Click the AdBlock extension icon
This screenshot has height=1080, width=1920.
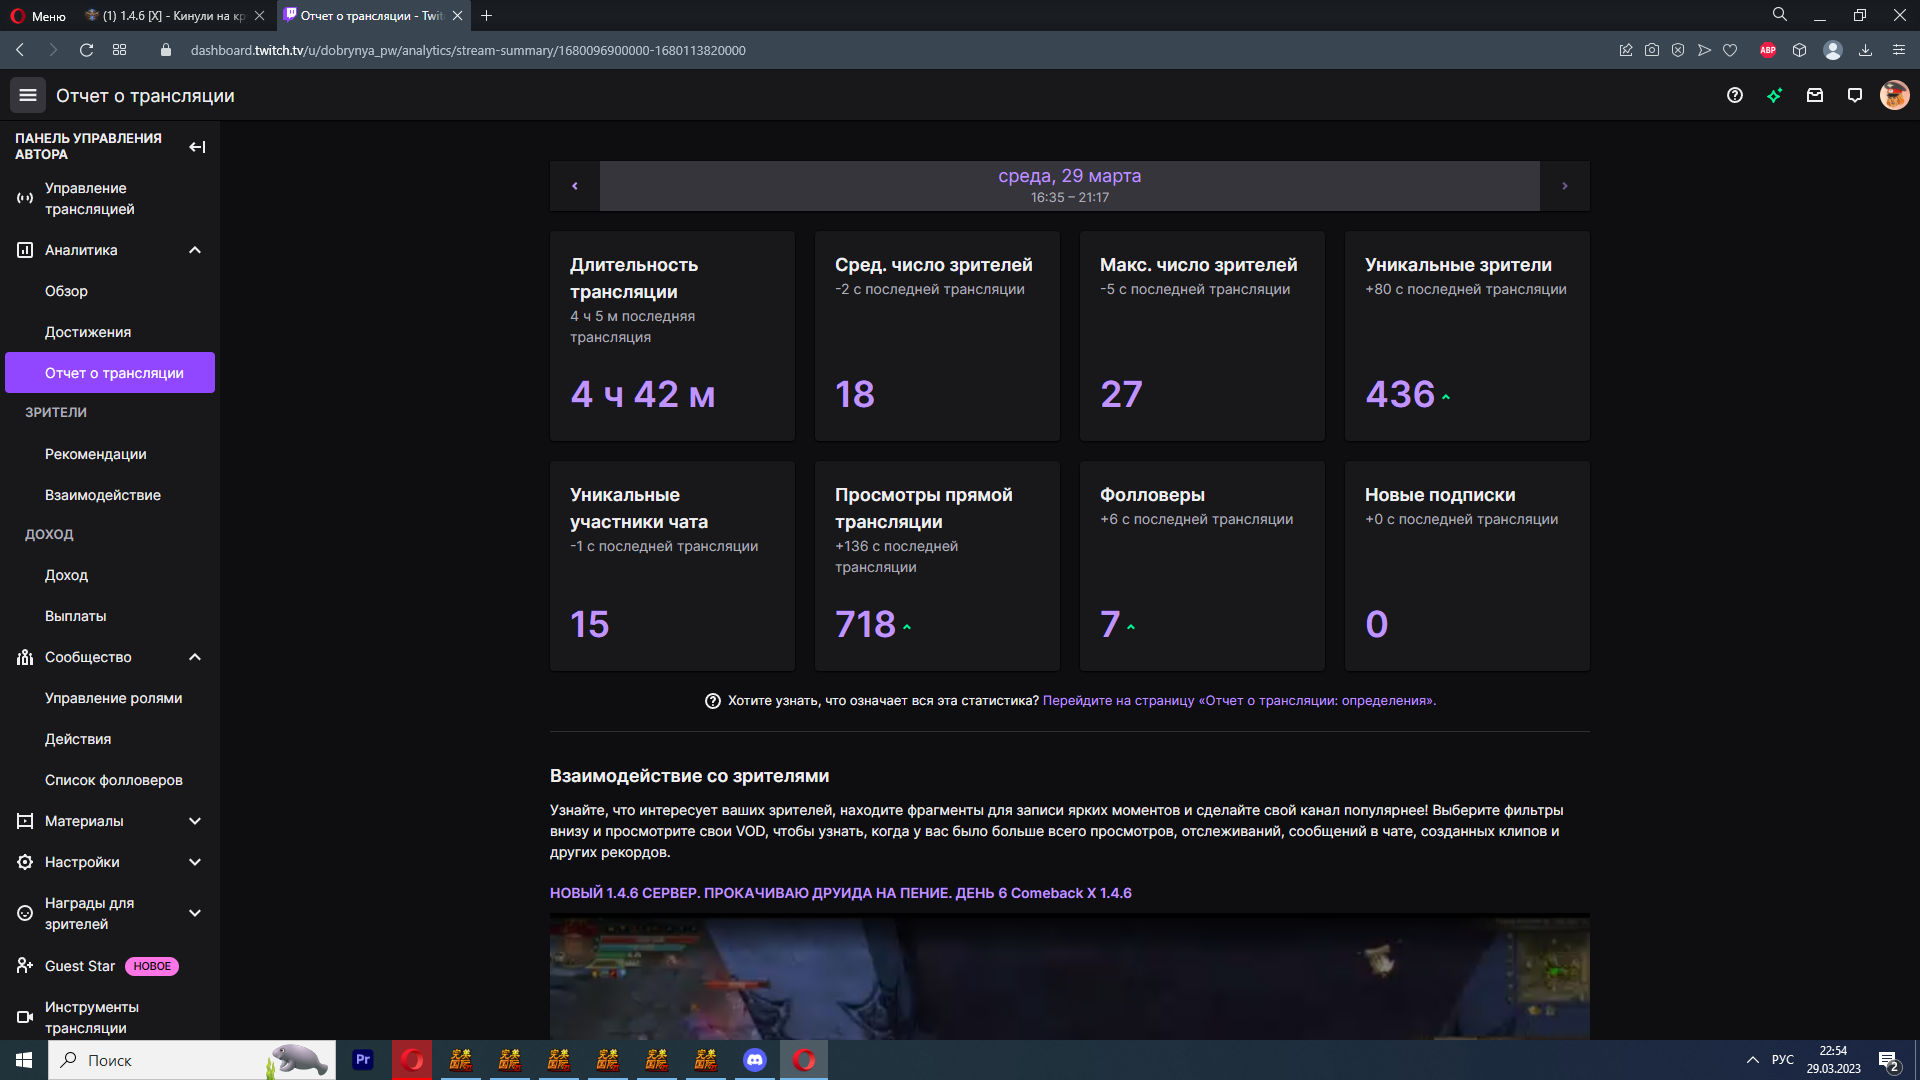[1768, 50]
